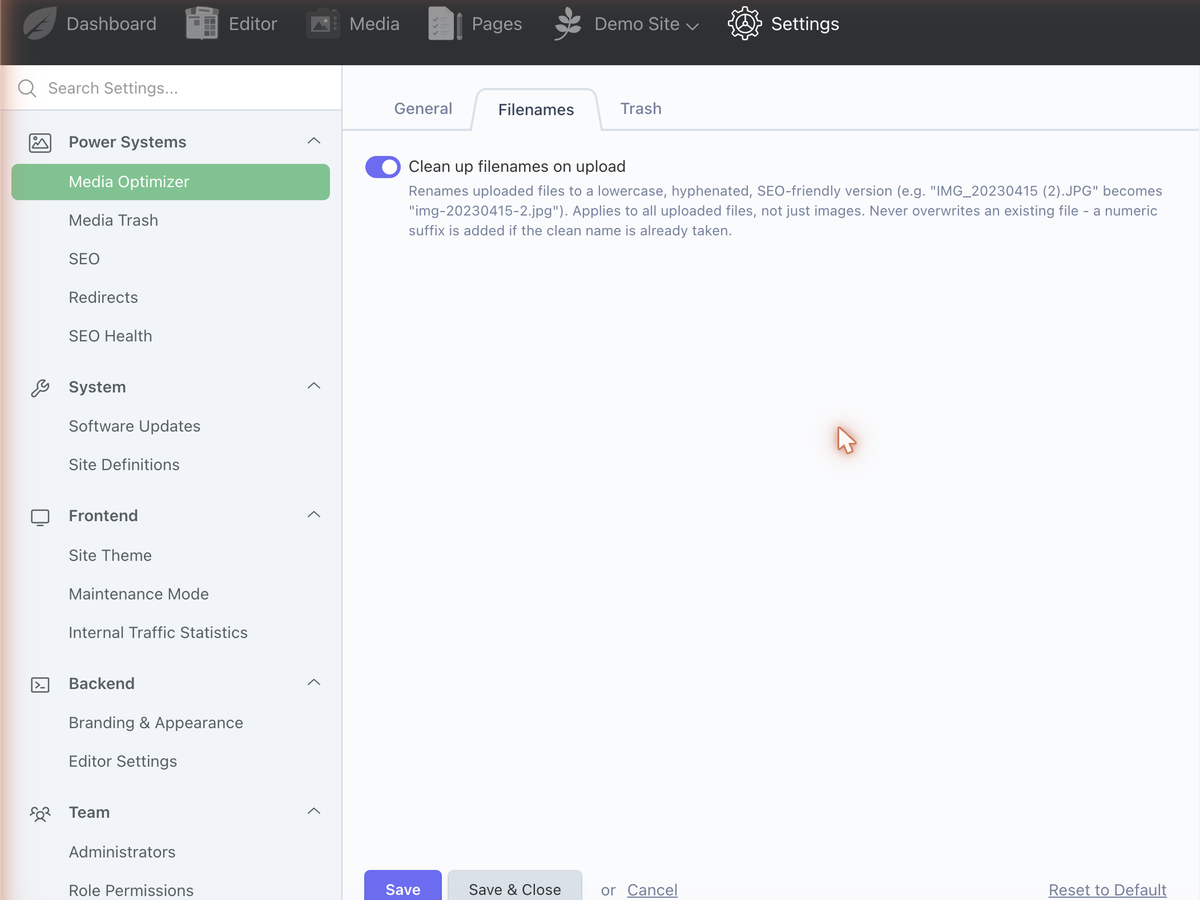Click the Demo Site plant icon
The width and height of the screenshot is (1200, 900).
(x=568, y=23)
